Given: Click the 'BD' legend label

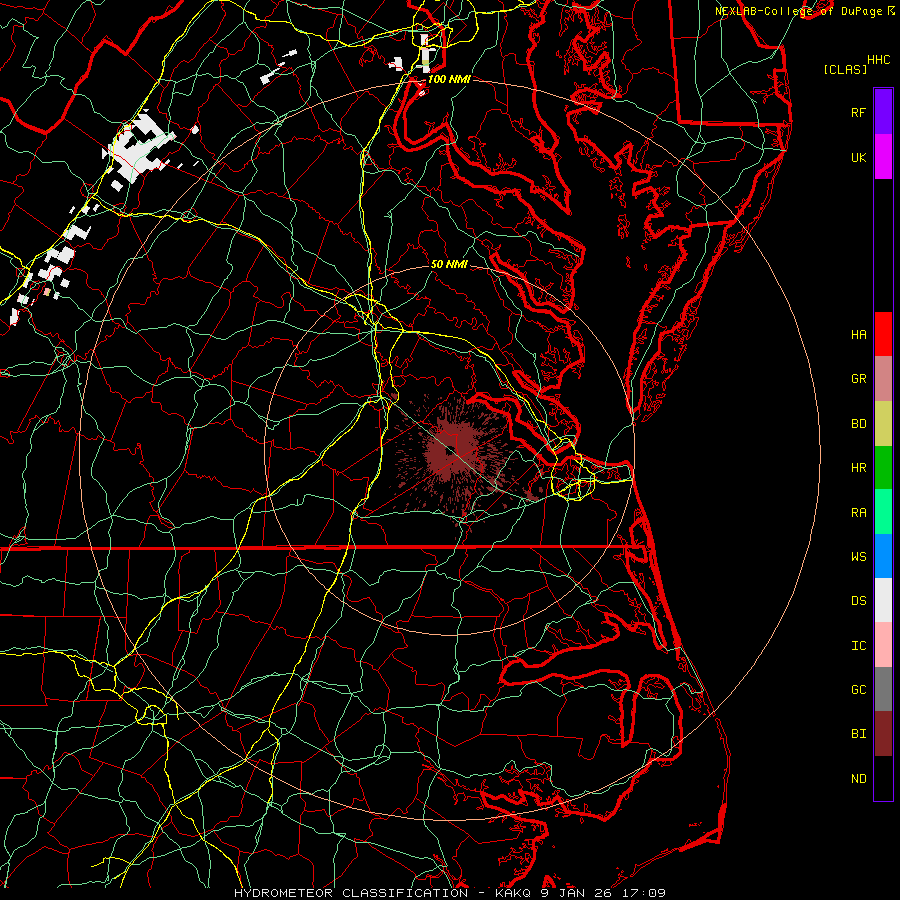Looking at the screenshot, I should [x=858, y=424].
